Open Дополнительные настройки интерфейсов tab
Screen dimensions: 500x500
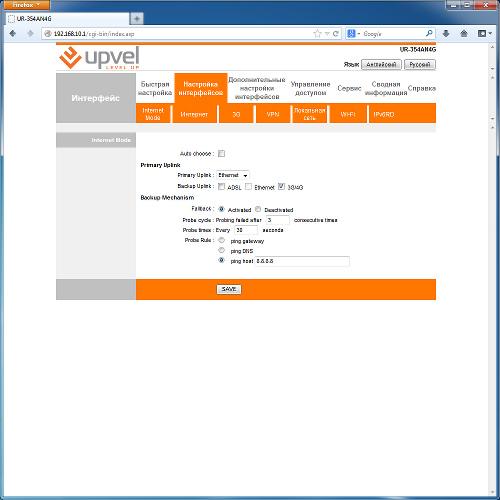pyautogui.click(x=257, y=88)
